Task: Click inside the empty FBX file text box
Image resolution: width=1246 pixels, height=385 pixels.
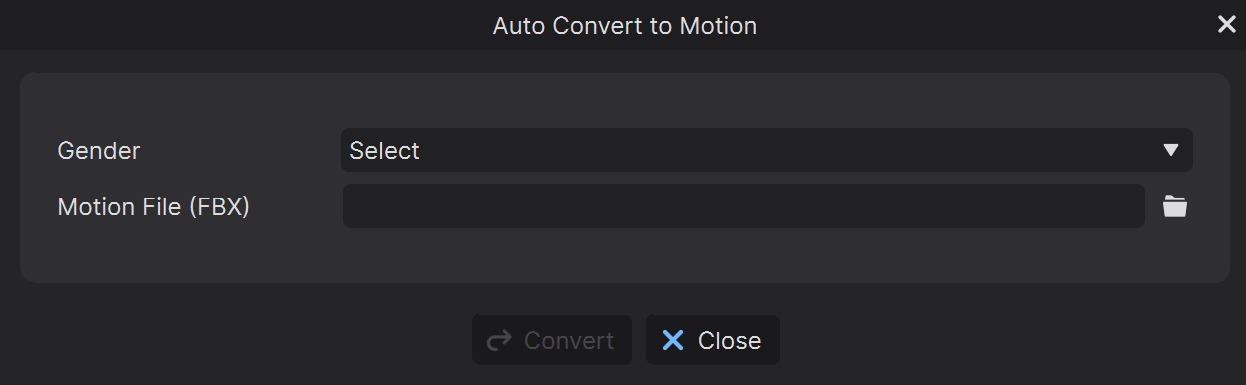Action: (x=744, y=206)
